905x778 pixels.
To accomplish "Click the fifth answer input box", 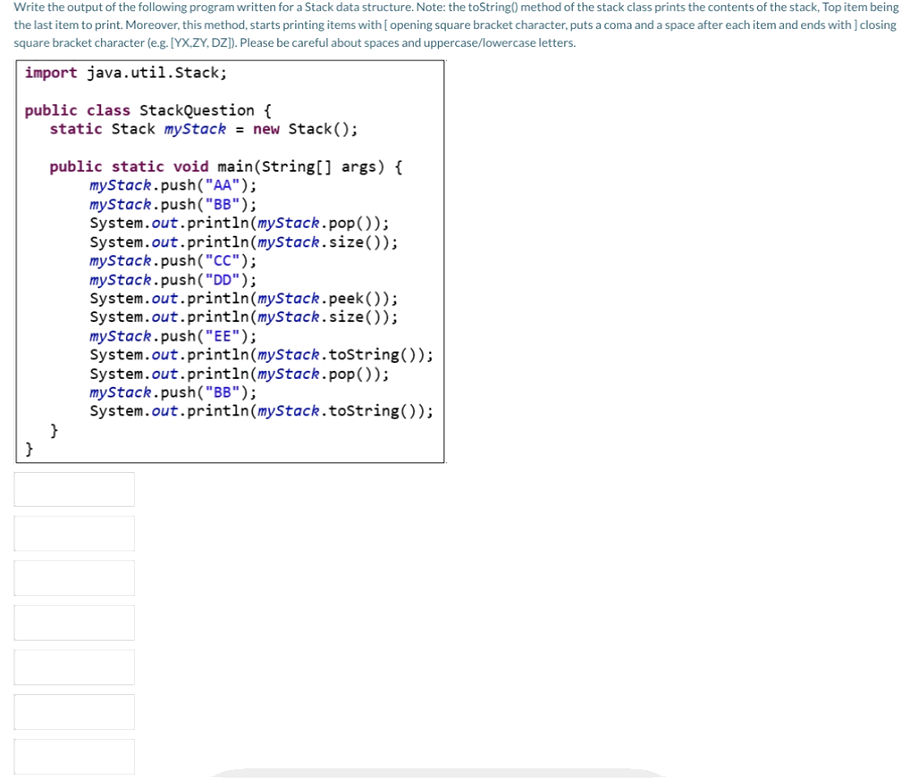I will [x=74, y=667].
